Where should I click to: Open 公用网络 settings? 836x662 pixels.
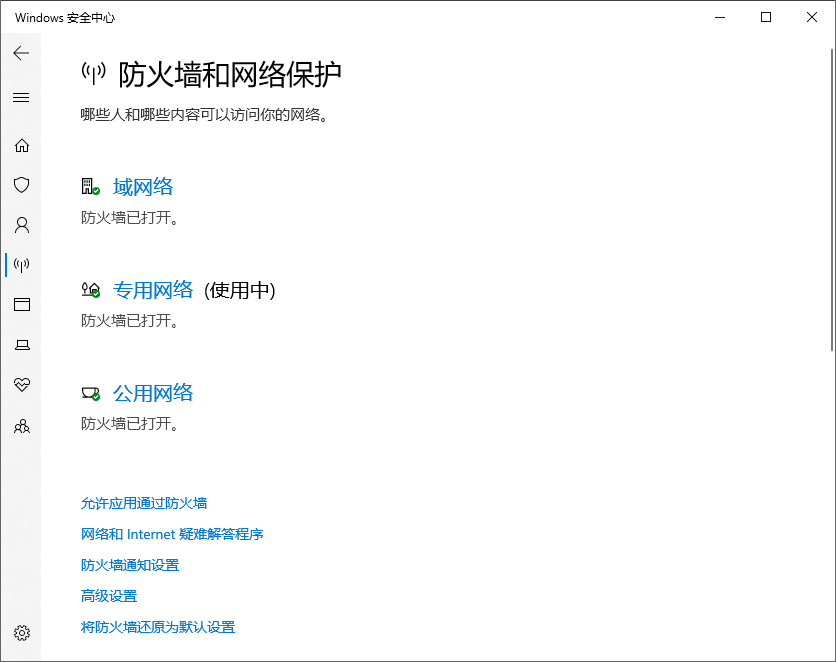[153, 393]
